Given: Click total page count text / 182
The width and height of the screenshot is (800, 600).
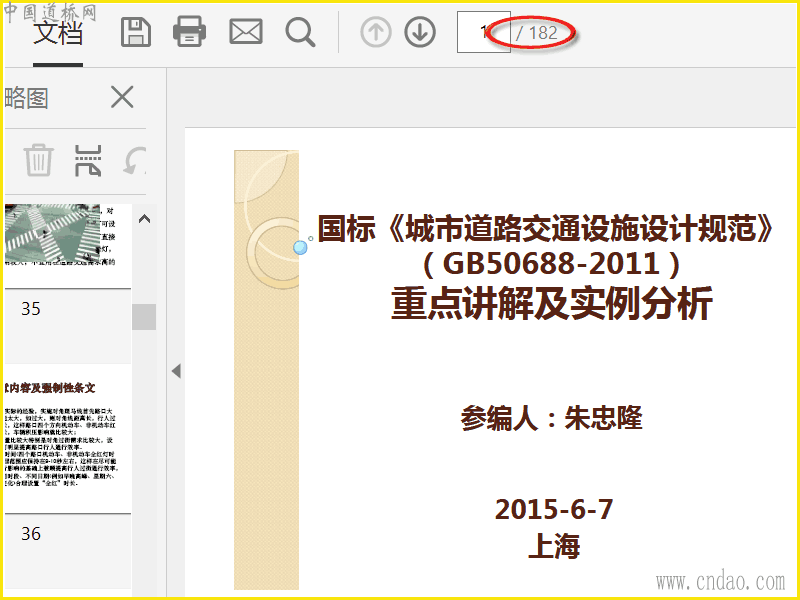Looking at the screenshot, I should (x=536, y=33).
